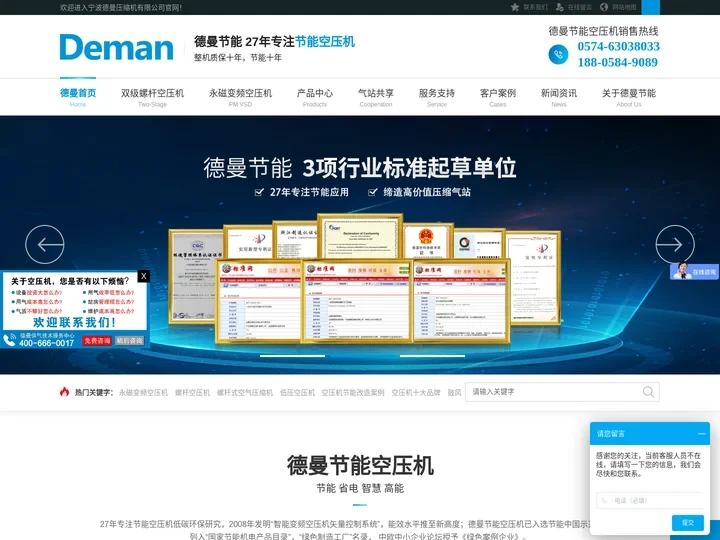Click the star icon beside 联系我们

pyautogui.click(x=515, y=7)
